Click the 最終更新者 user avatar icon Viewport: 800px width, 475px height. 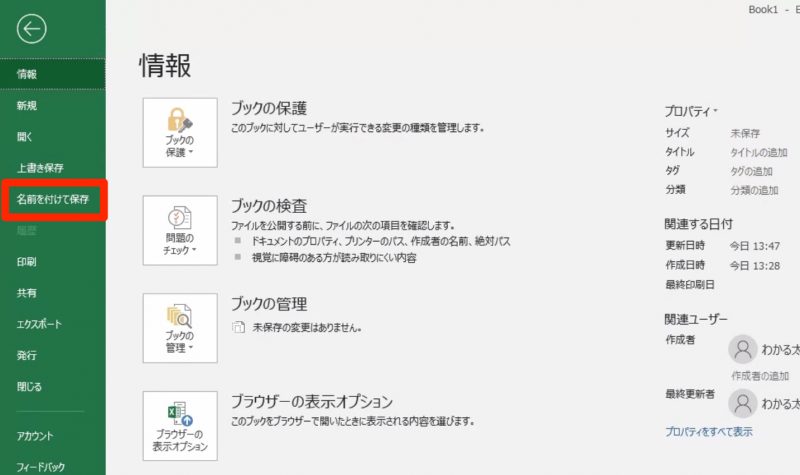coord(742,402)
